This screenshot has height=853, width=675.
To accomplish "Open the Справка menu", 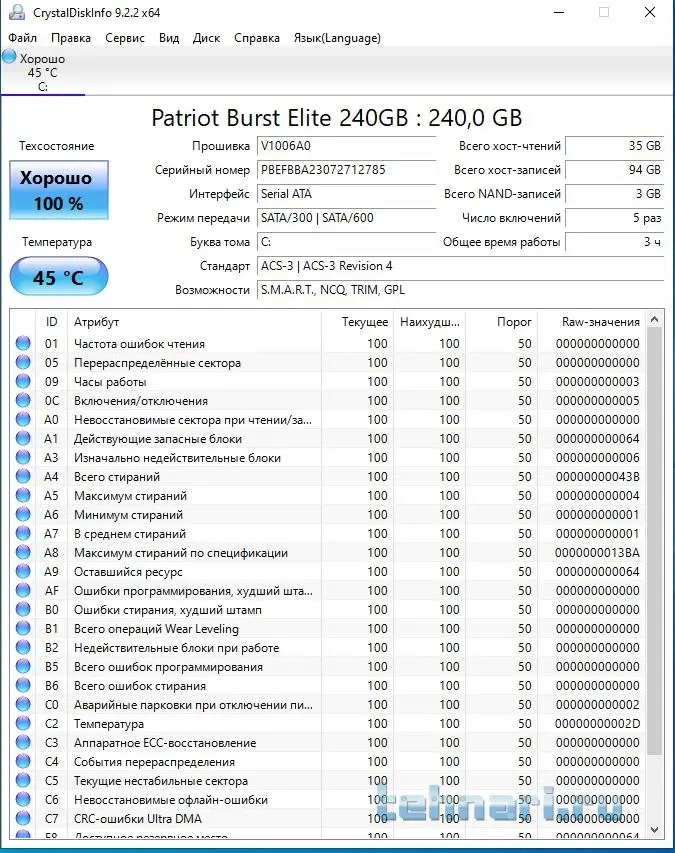I will (x=257, y=38).
